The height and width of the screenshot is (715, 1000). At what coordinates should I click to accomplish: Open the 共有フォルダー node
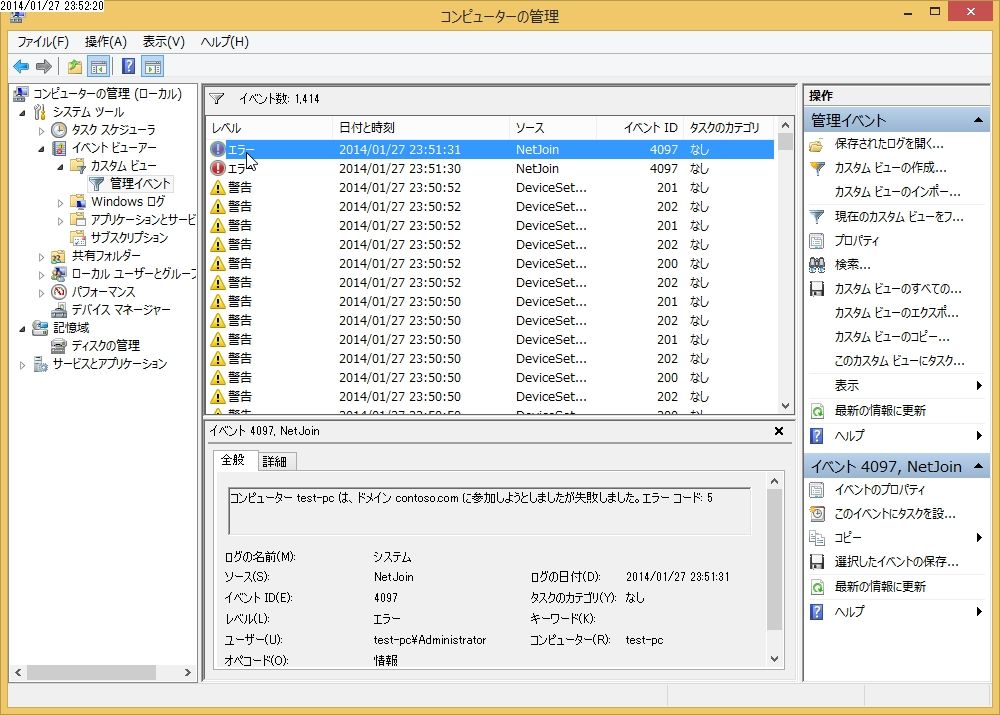pos(106,256)
